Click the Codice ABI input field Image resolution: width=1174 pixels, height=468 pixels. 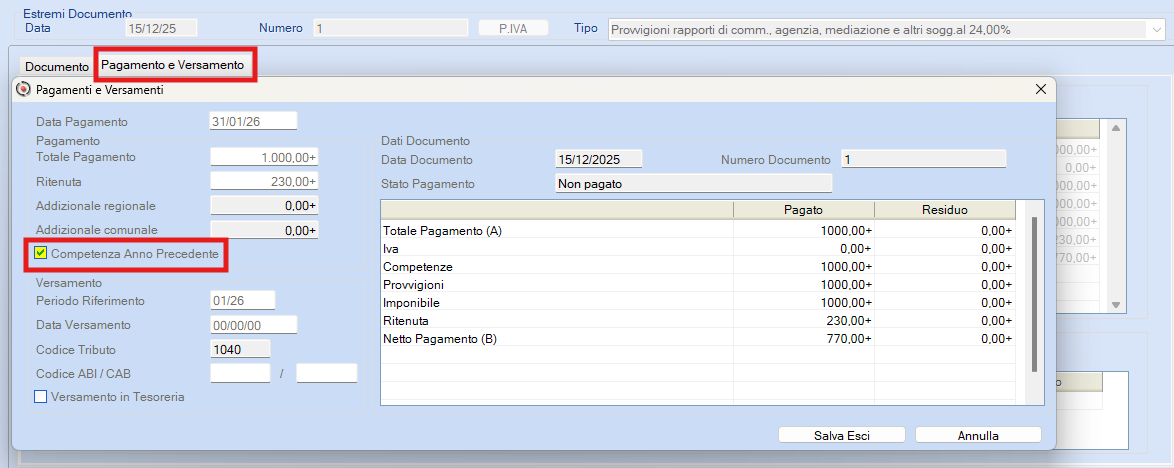(x=240, y=373)
